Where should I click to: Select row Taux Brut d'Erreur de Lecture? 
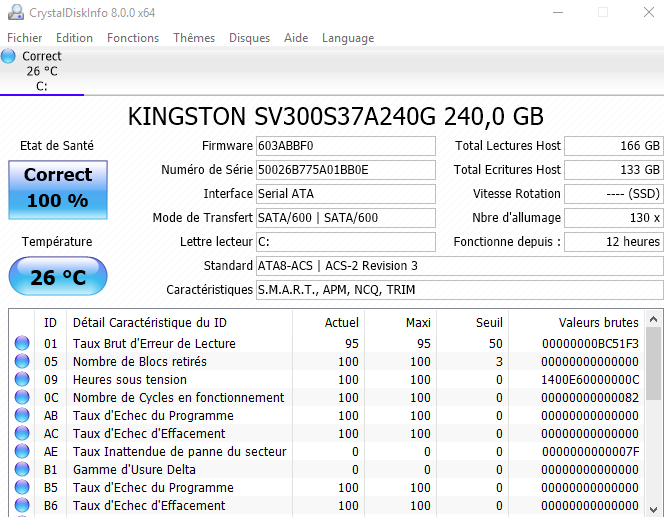click(326, 343)
